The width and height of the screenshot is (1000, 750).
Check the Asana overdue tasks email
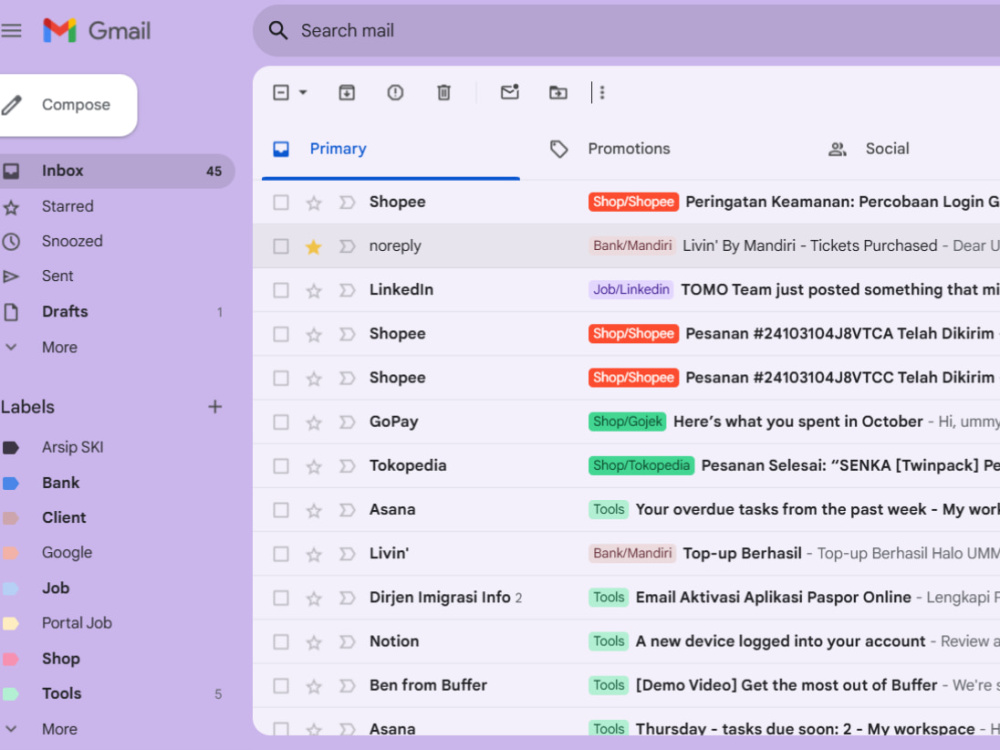[x=281, y=510]
